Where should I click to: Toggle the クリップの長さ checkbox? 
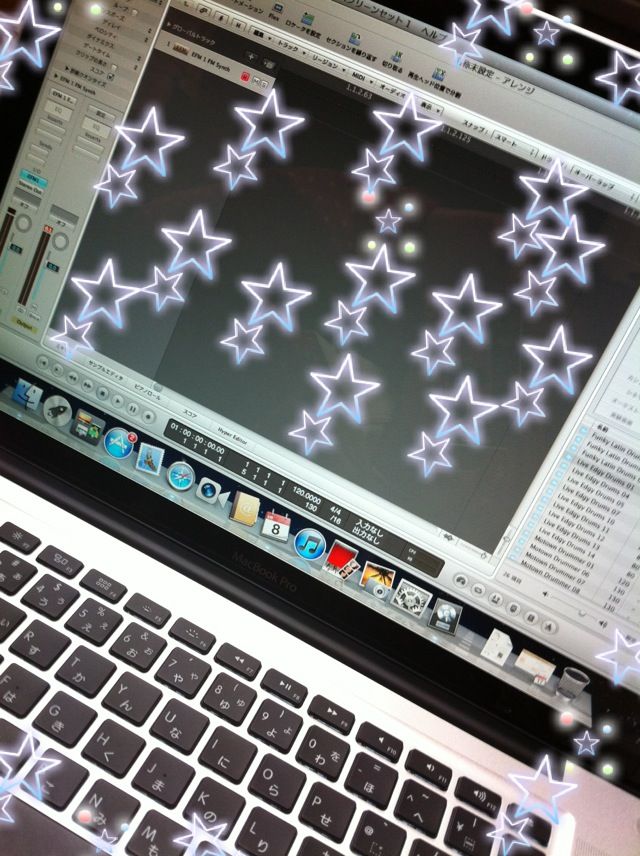click(x=114, y=67)
